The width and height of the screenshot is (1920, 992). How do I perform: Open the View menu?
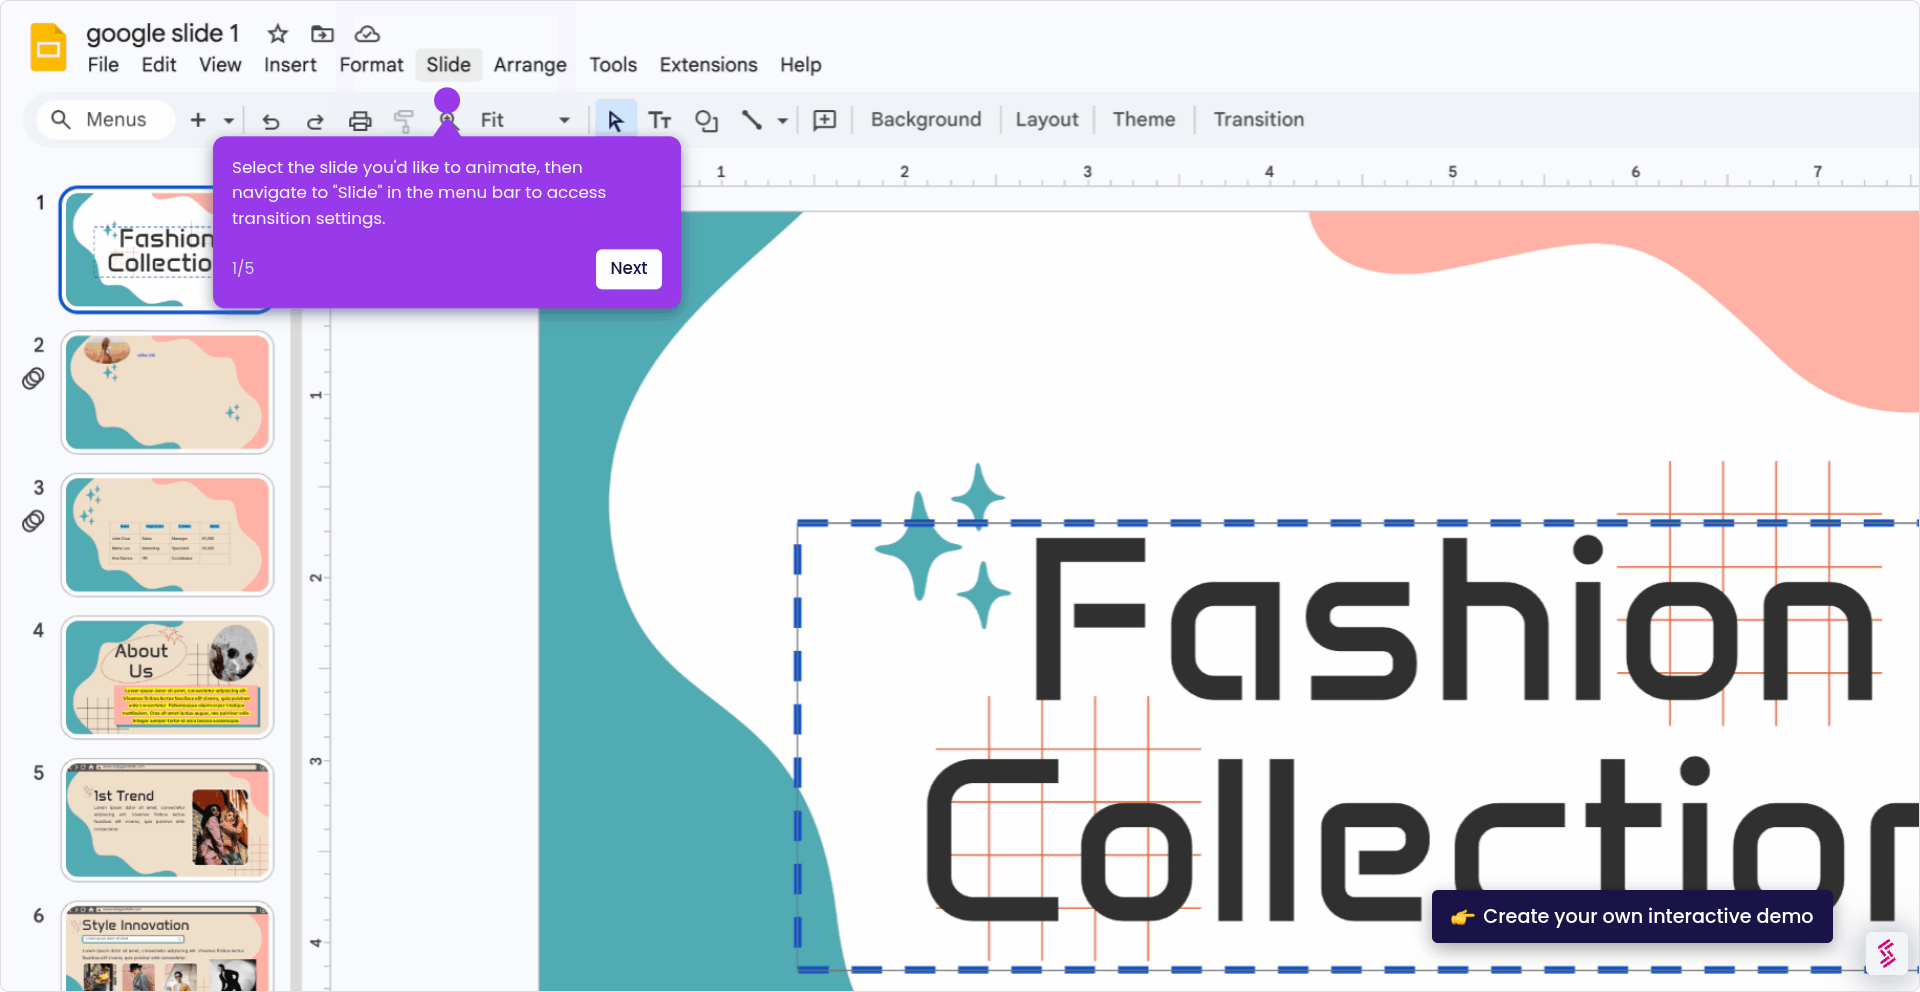coord(220,65)
